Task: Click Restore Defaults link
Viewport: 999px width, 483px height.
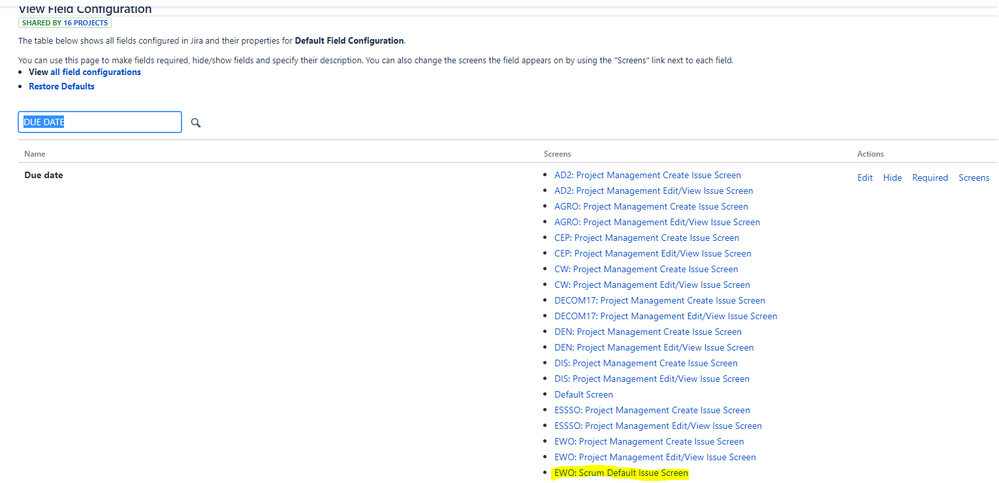Action: (x=62, y=86)
